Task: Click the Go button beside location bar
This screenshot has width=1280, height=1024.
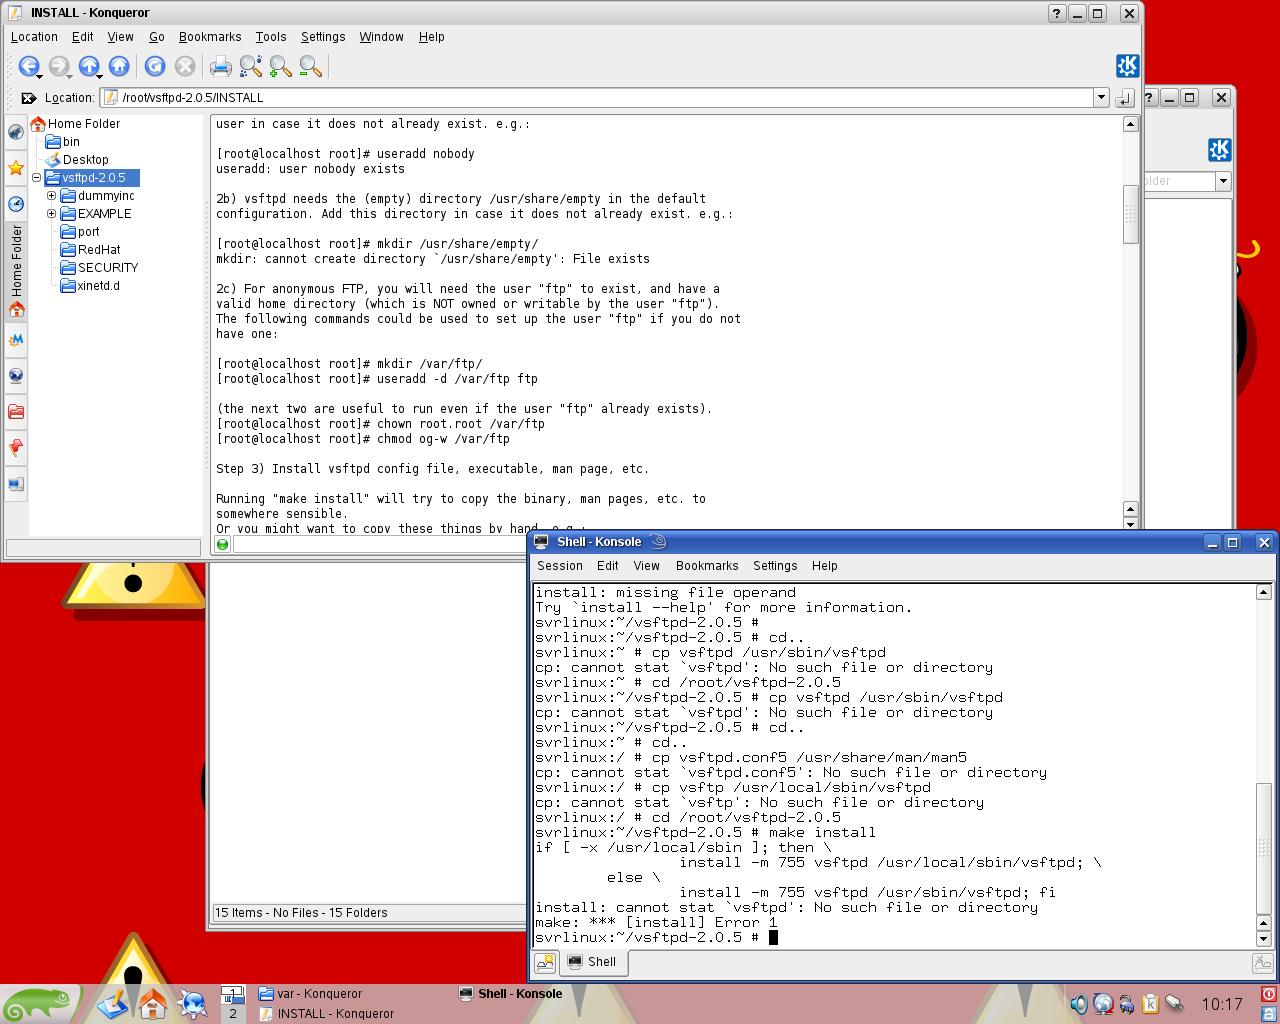Action: click(x=1125, y=98)
